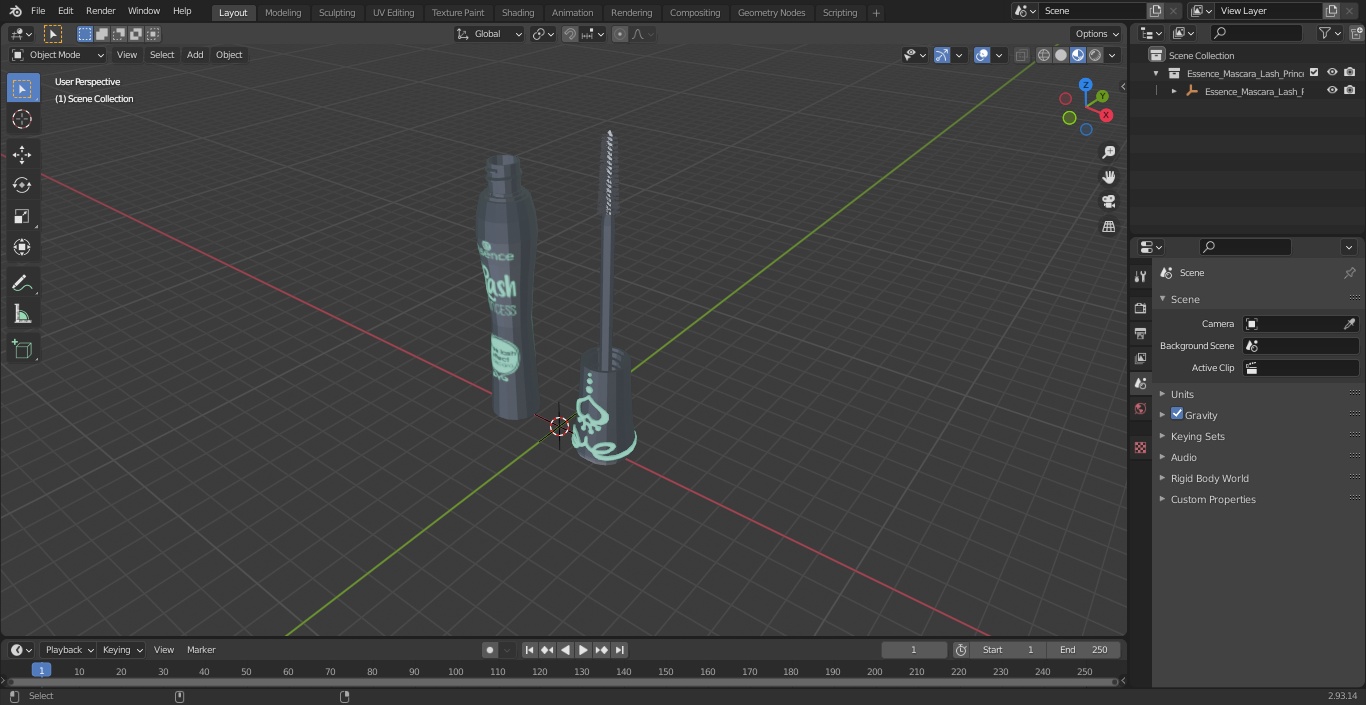Screen dimensions: 1366x705
Task: Click the pan view hand icon
Action: coord(1108,177)
